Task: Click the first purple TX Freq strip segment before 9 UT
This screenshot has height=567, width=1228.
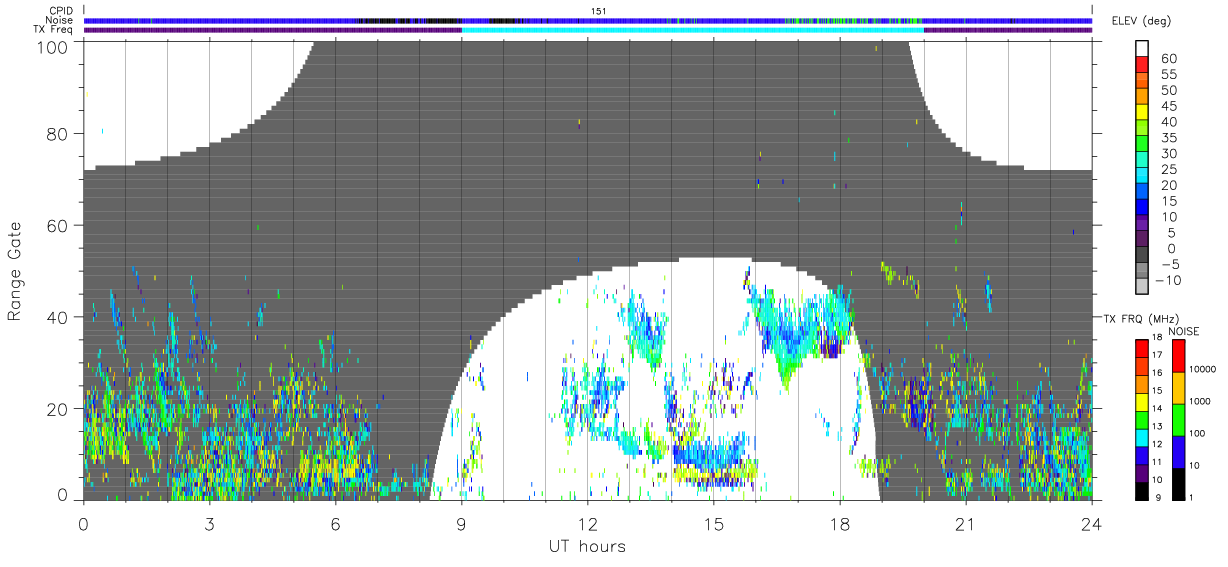Action: (272, 30)
